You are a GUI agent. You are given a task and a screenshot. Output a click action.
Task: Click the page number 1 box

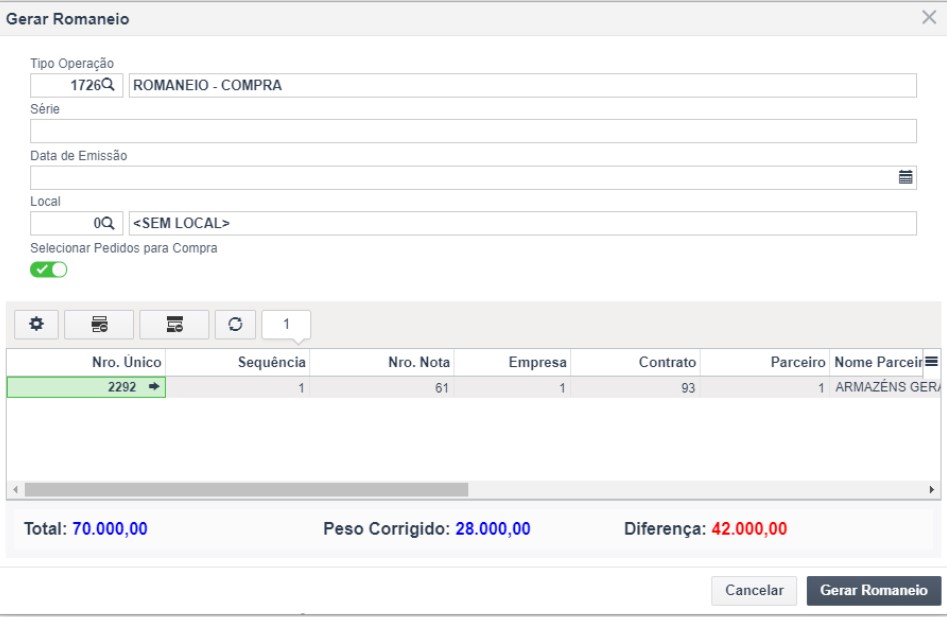tap(286, 324)
